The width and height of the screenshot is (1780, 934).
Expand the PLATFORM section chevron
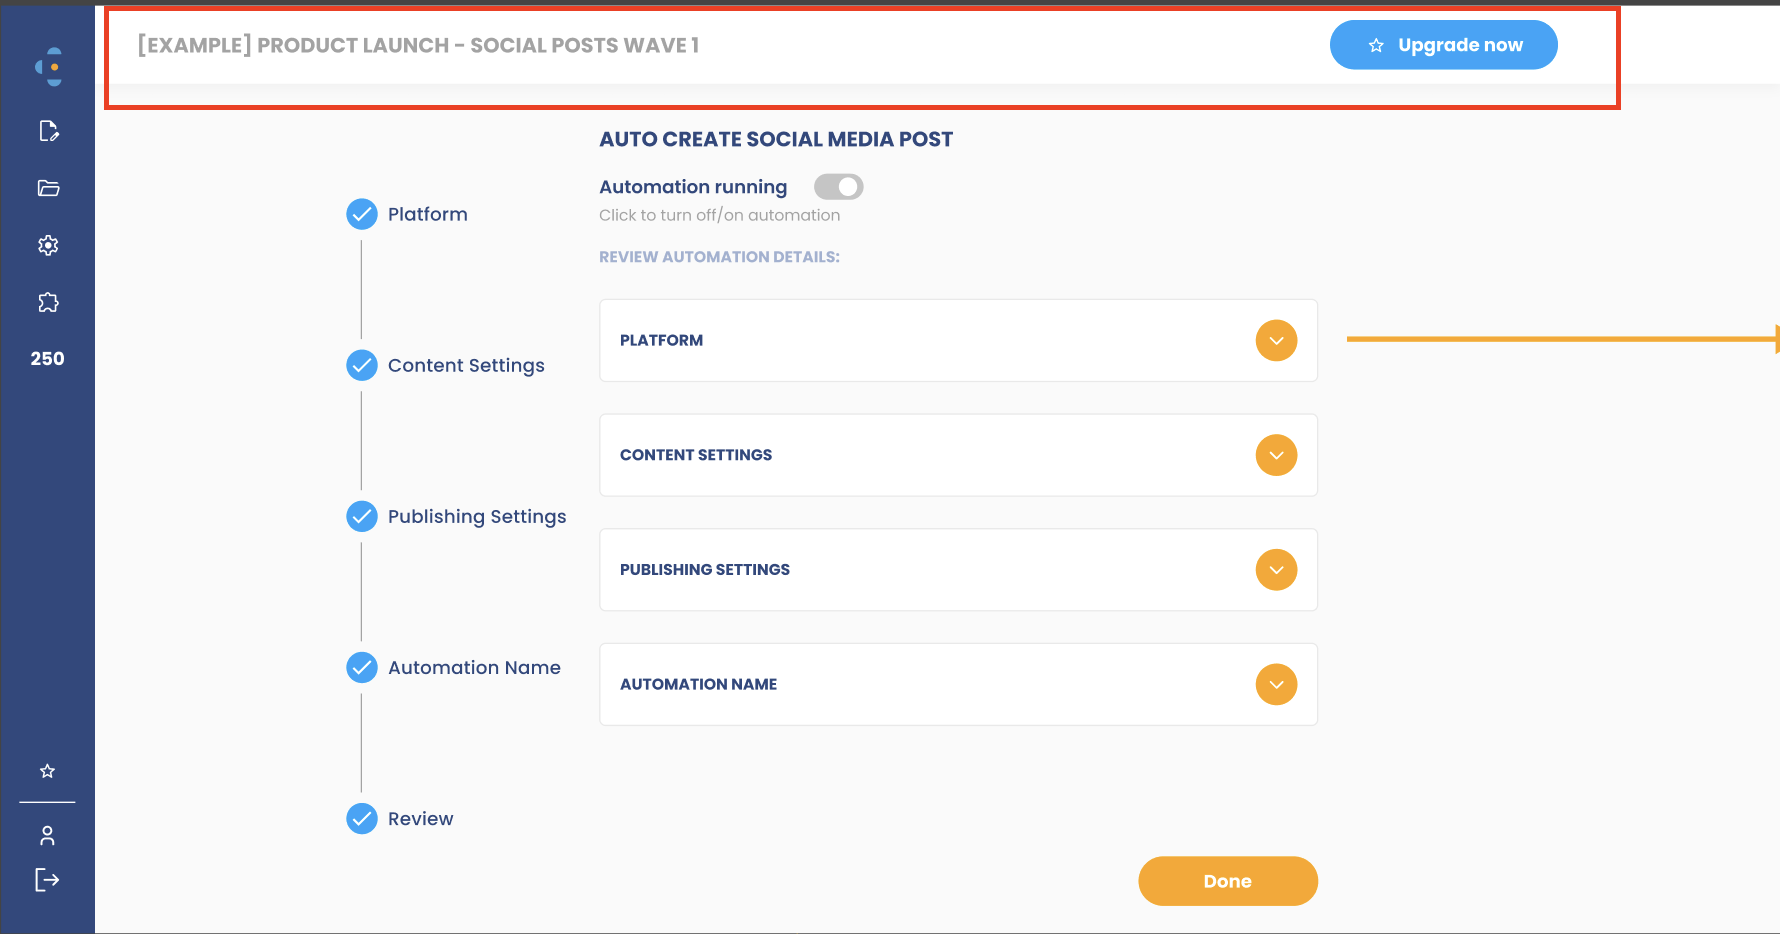tap(1276, 341)
